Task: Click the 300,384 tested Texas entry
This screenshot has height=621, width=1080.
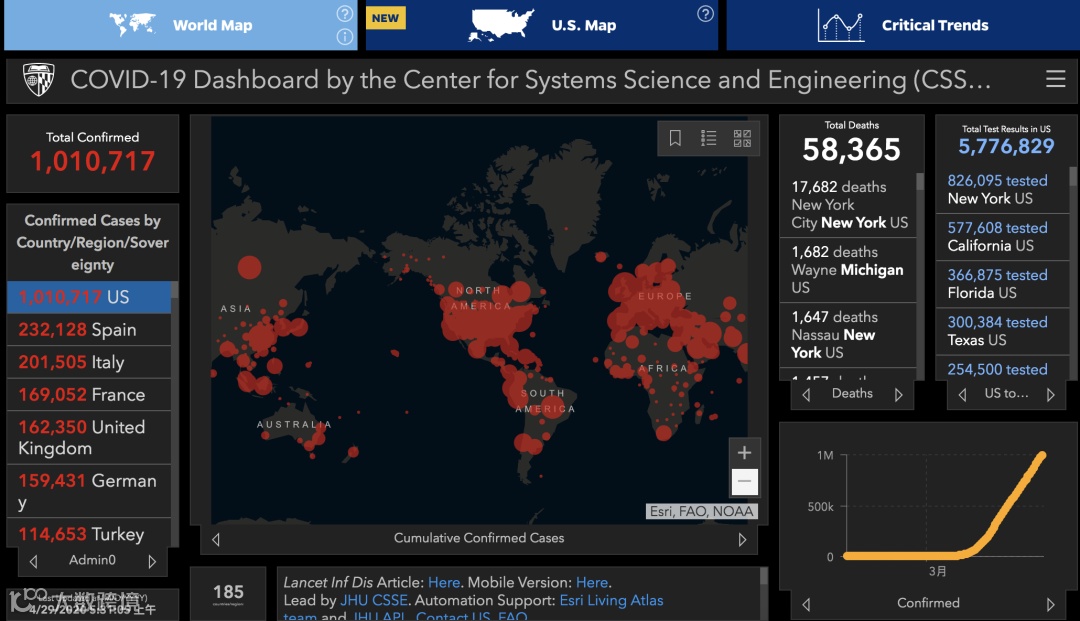Action: (x=1002, y=331)
